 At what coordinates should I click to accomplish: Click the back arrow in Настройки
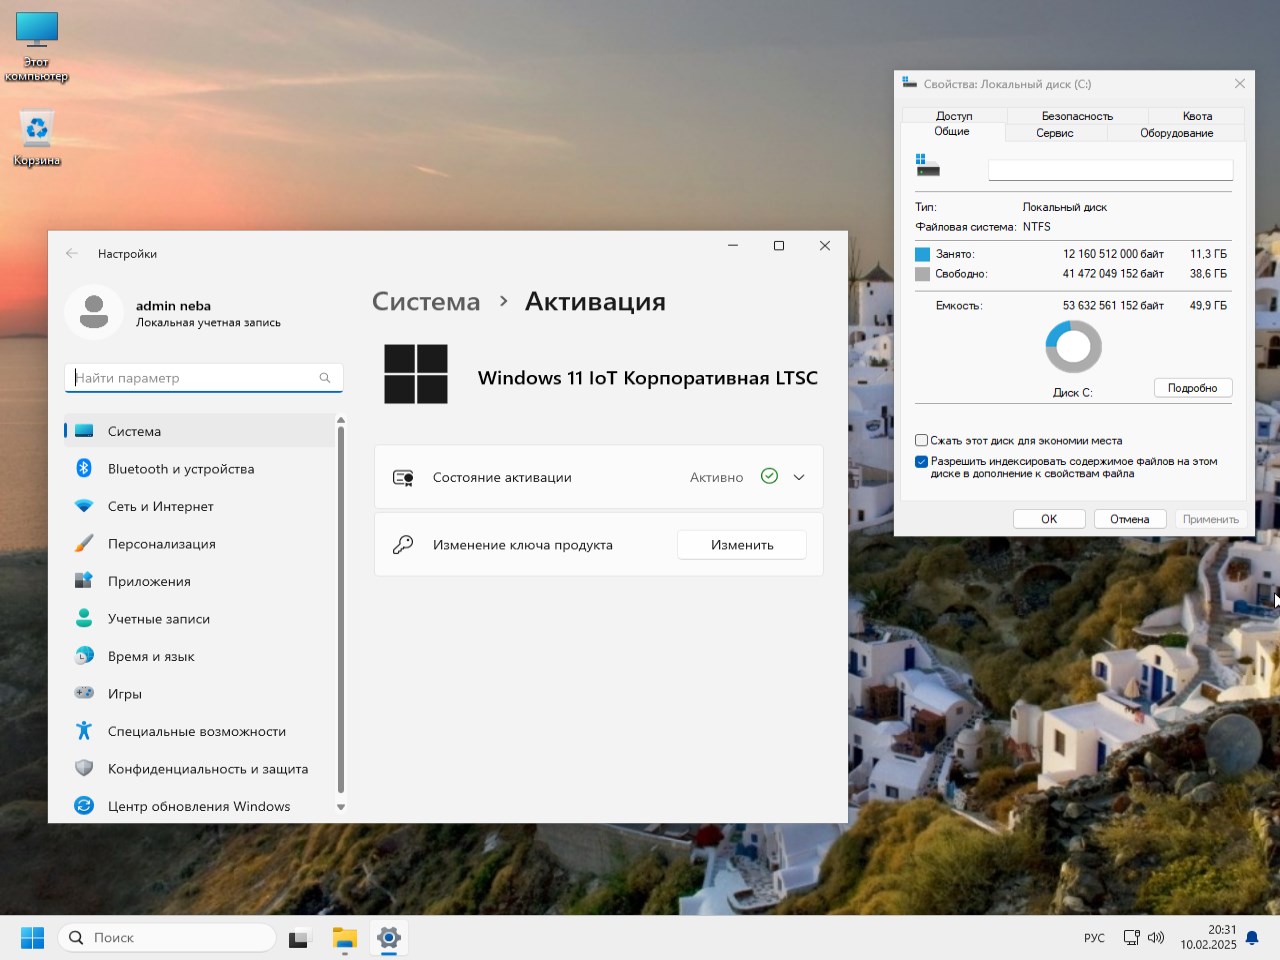pos(72,254)
